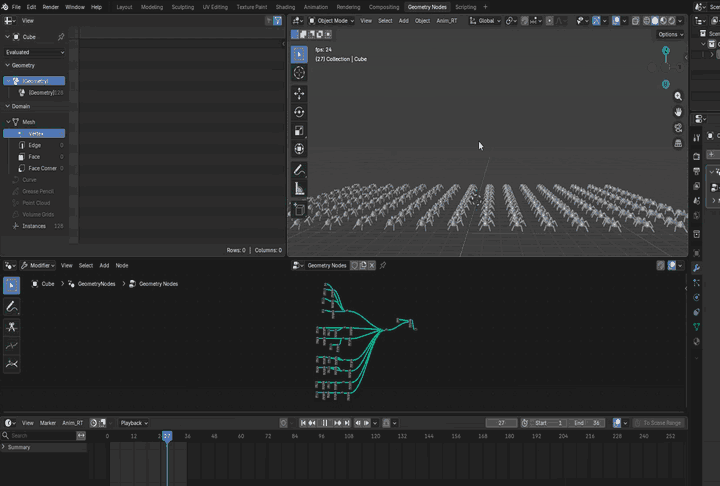Screen dimensions: 720x486
Task: Click the camera view gizmo icon
Action: pyautogui.click(x=678, y=128)
